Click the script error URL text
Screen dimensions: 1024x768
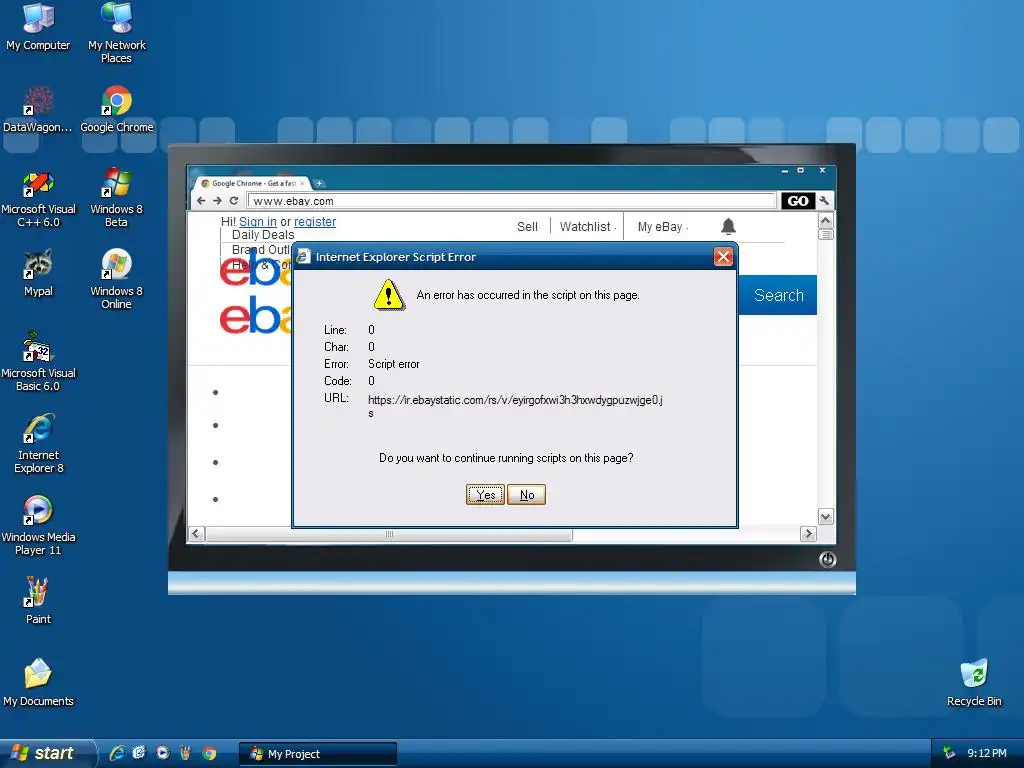pos(515,406)
